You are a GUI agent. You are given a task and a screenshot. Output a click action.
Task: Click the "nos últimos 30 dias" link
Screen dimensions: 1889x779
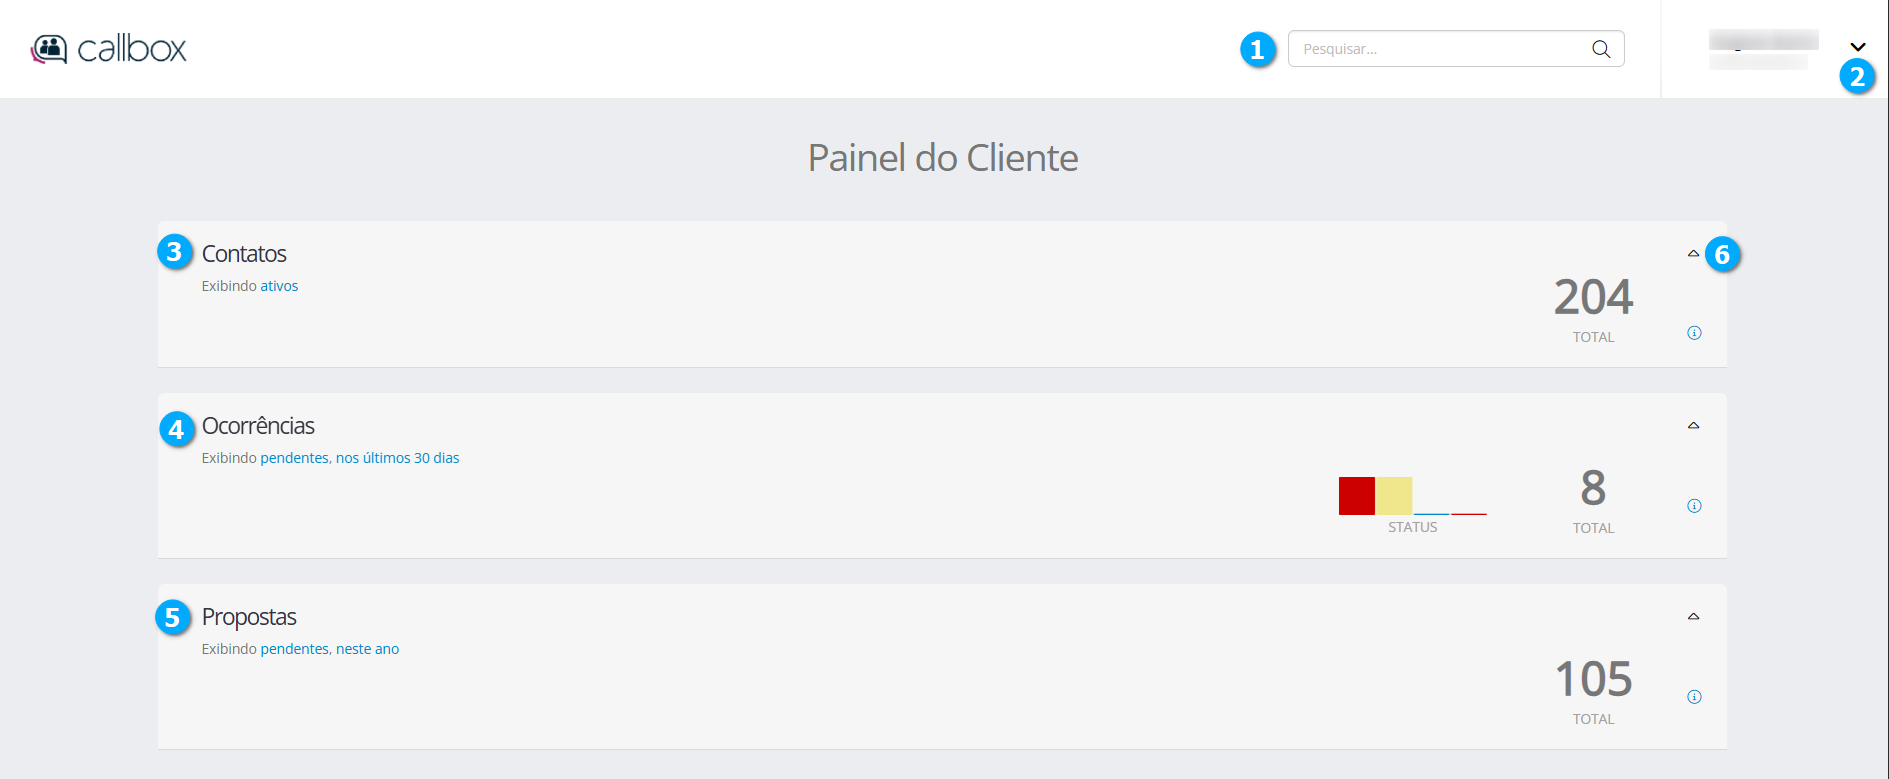pos(398,458)
